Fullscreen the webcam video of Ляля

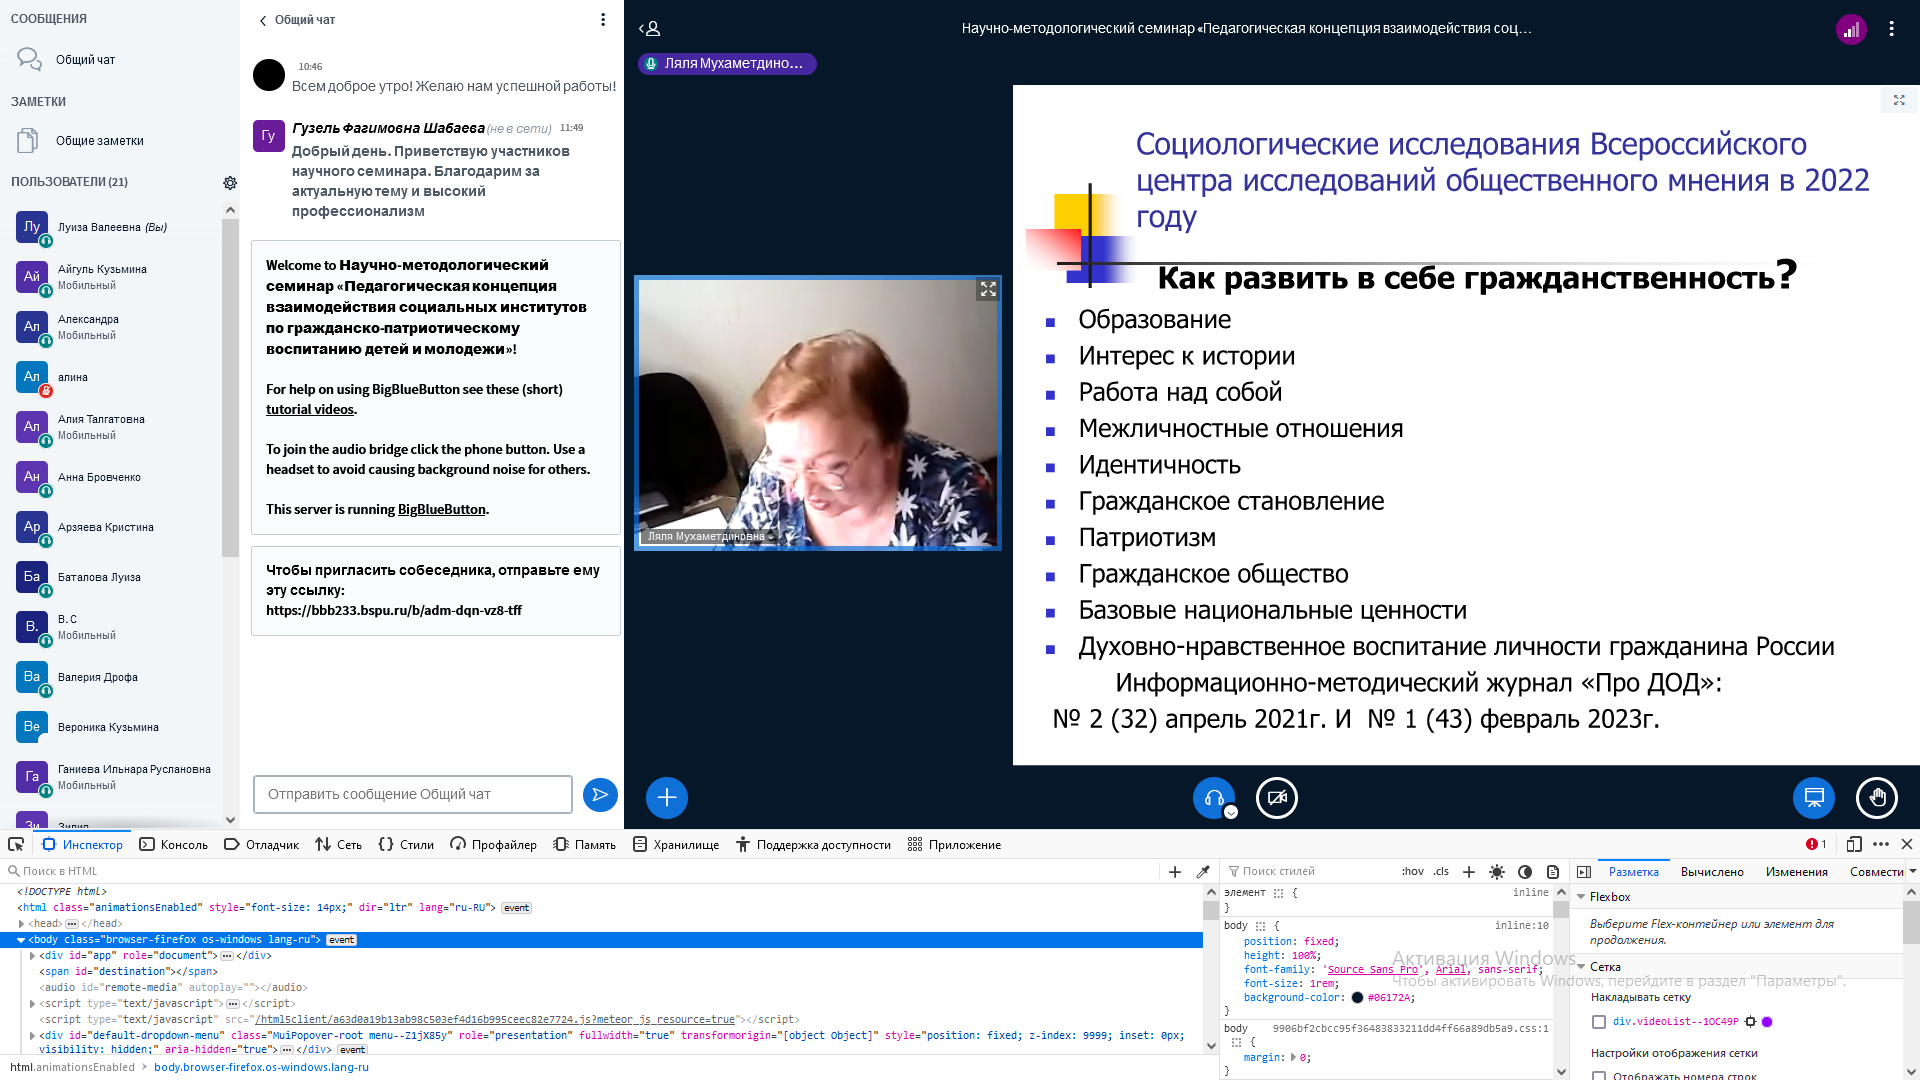(x=988, y=289)
